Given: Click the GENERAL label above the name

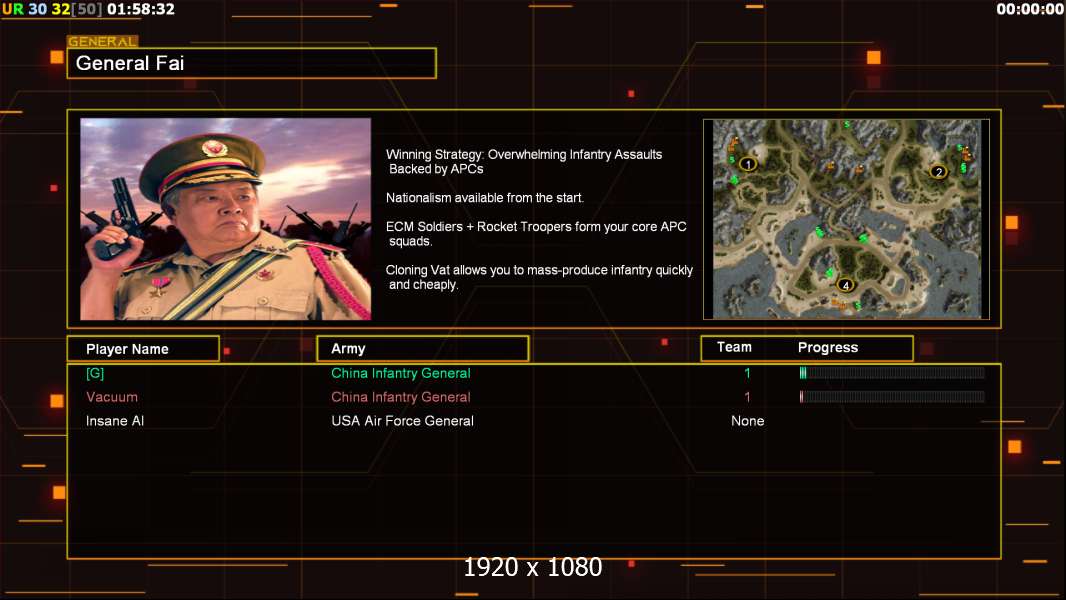Looking at the screenshot, I should 103,41.
